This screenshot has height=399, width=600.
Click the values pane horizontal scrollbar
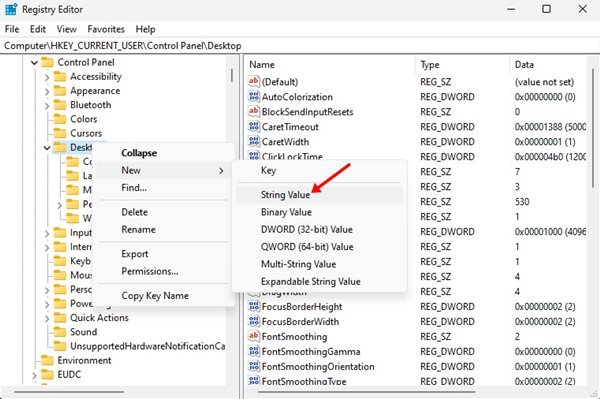click(x=367, y=392)
